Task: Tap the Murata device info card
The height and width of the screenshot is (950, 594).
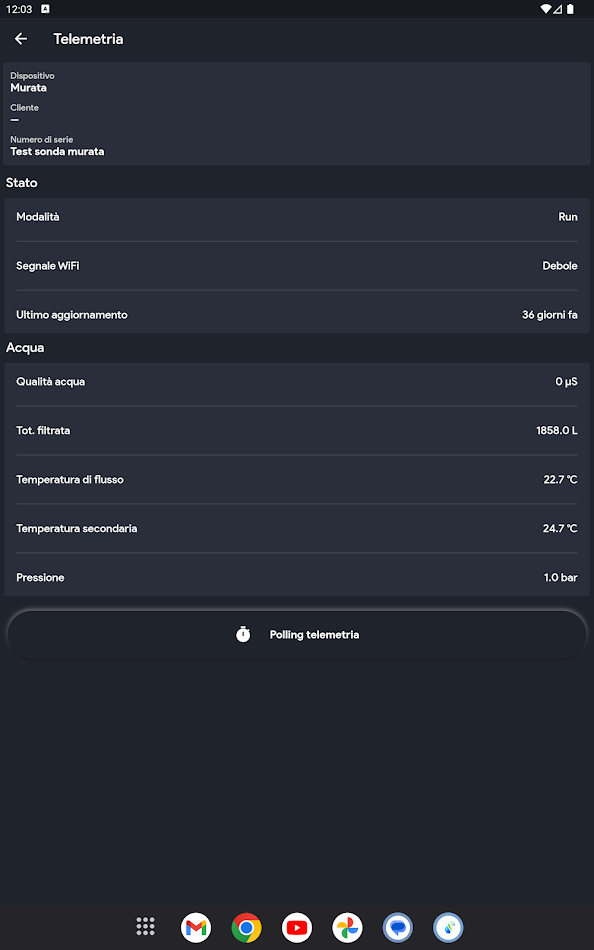Action: pyautogui.click(x=297, y=113)
